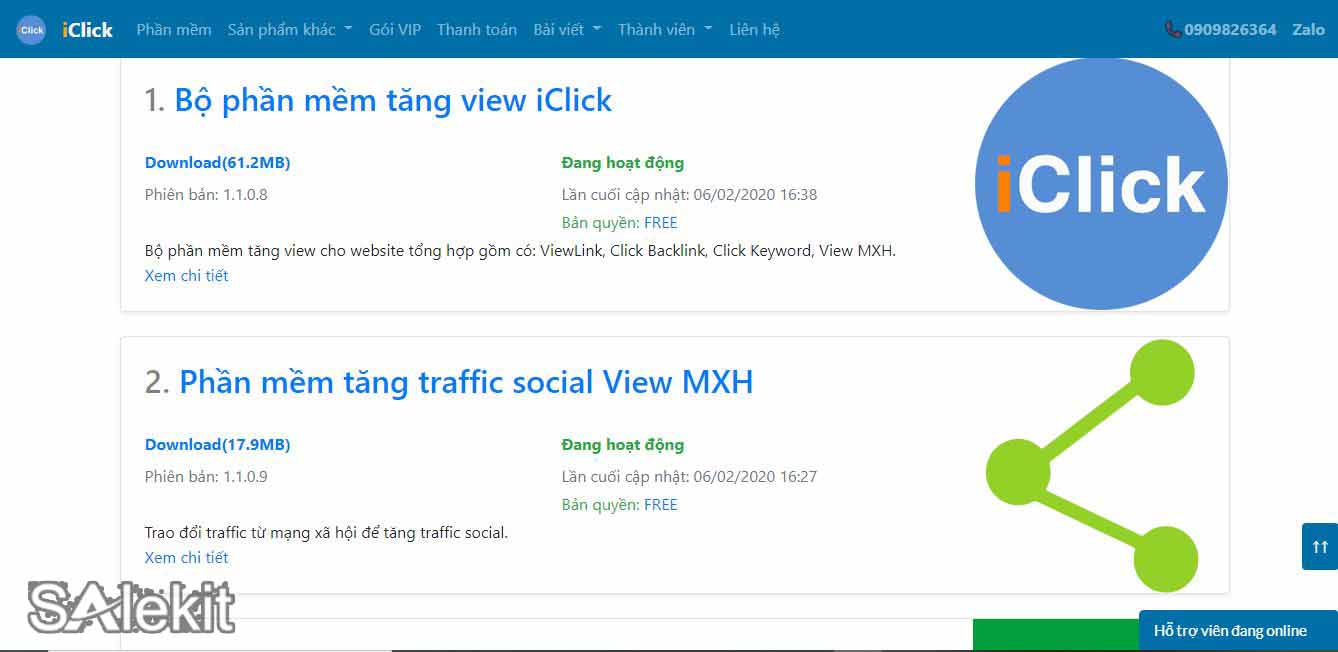Click the Thanh toán navigation link
This screenshot has width=1338, height=652.
(x=476, y=29)
